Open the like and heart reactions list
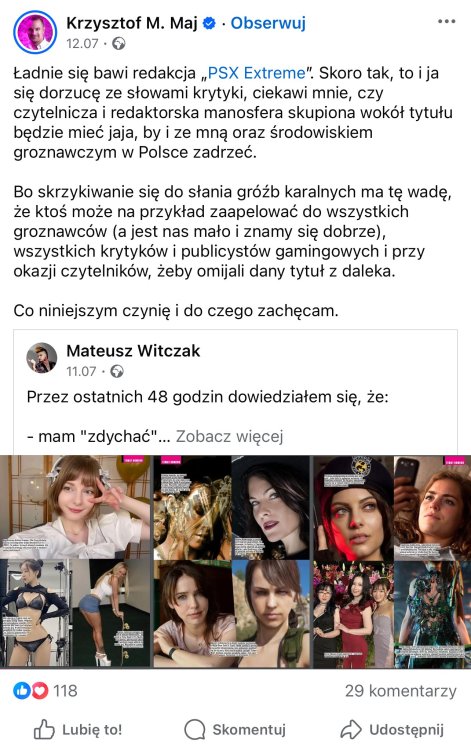Viewport: 471px width, 750px height. 31,691
